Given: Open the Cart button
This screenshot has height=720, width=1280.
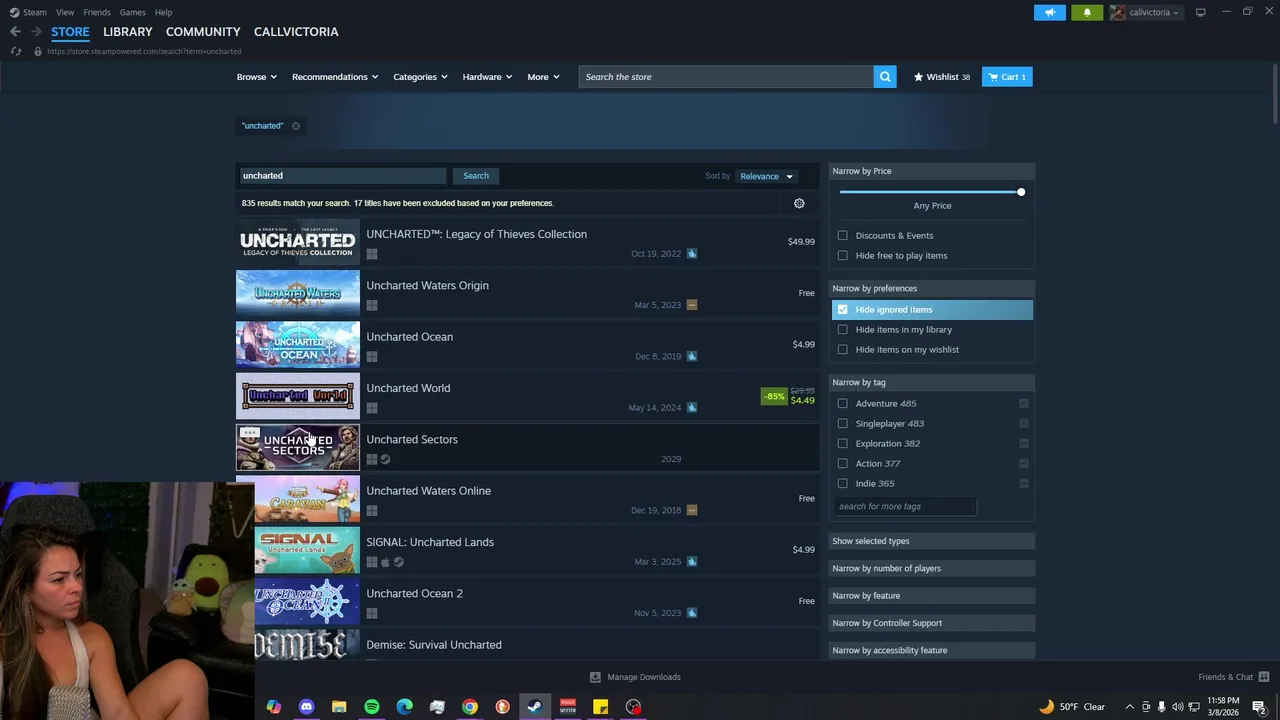Looking at the screenshot, I should pyautogui.click(x=1007, y=77).
